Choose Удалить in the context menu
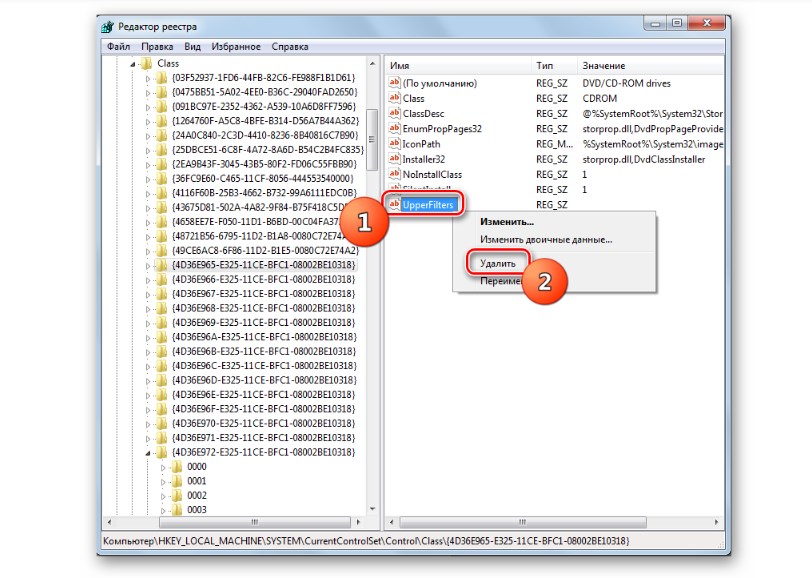Viewport: 812px width, 578px height. pos(498,264)
